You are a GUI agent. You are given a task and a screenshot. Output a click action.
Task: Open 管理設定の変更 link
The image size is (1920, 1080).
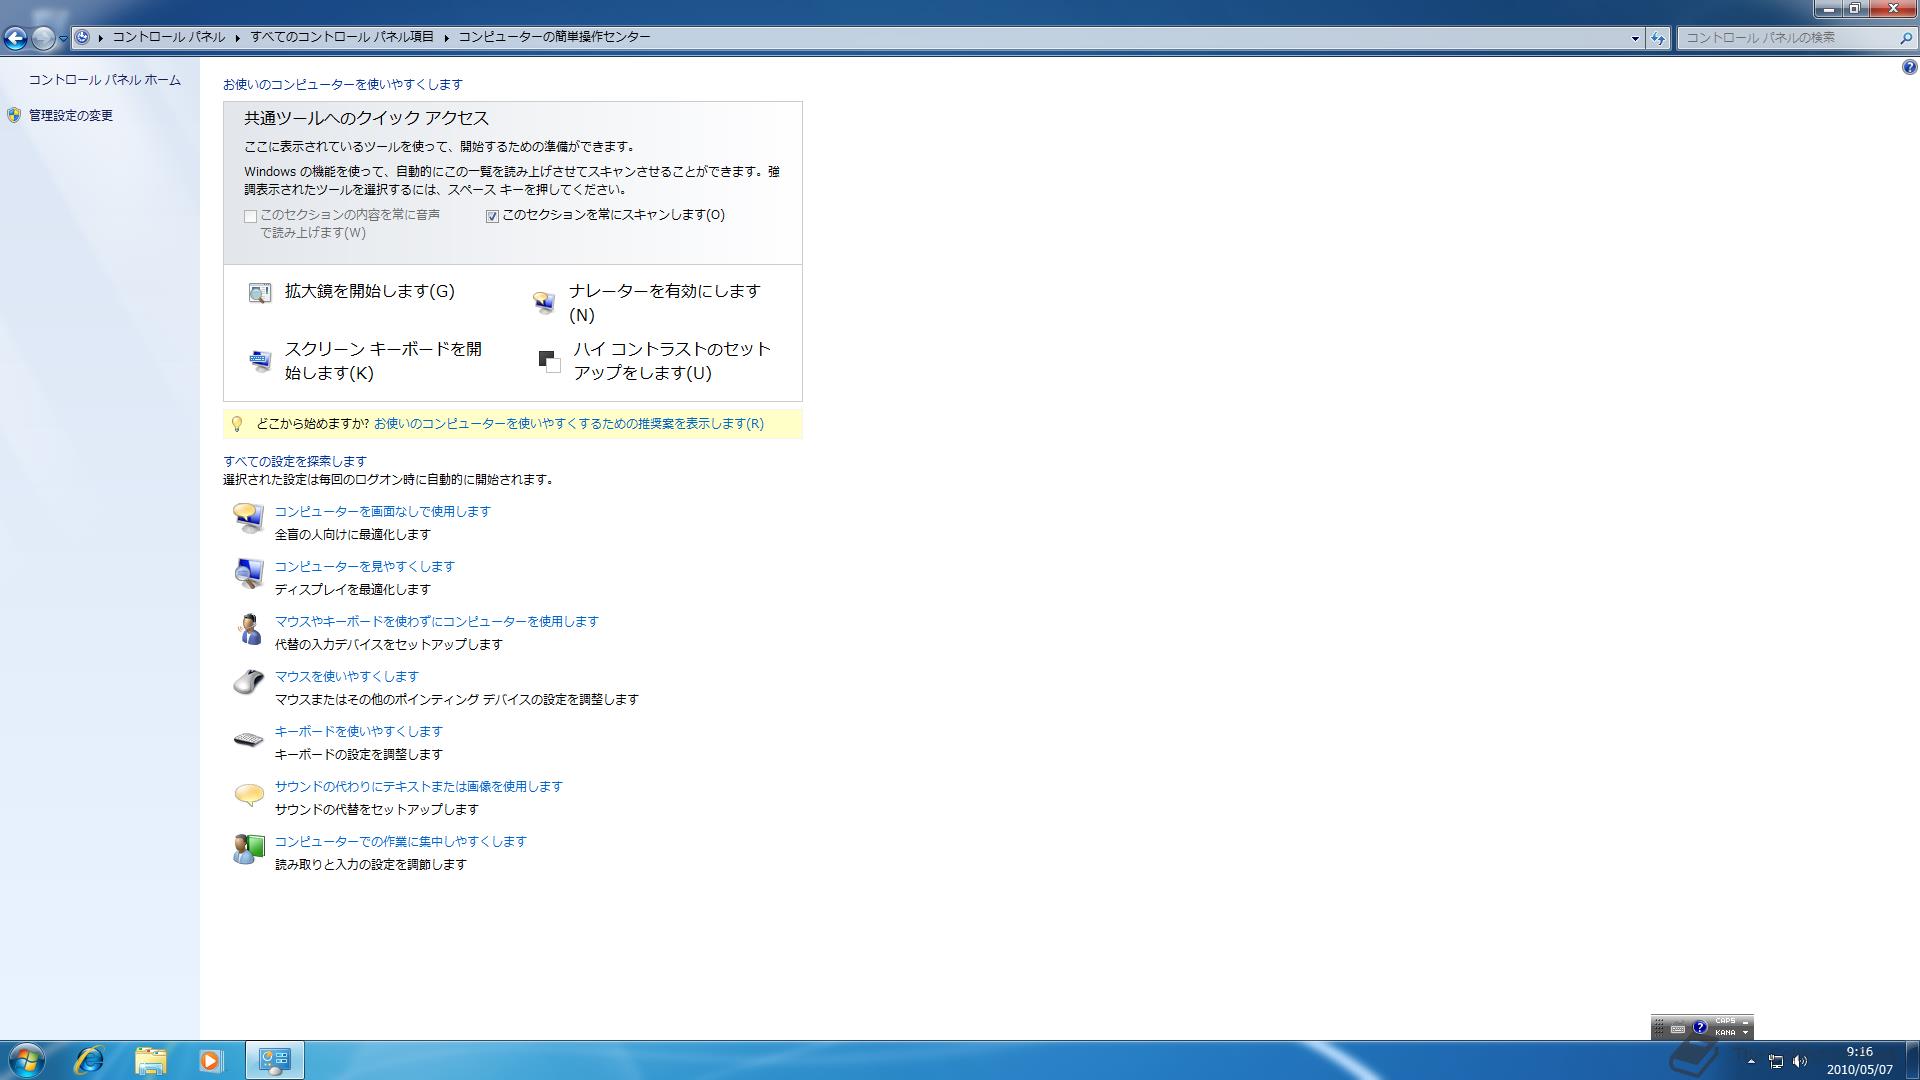(71, 116)
